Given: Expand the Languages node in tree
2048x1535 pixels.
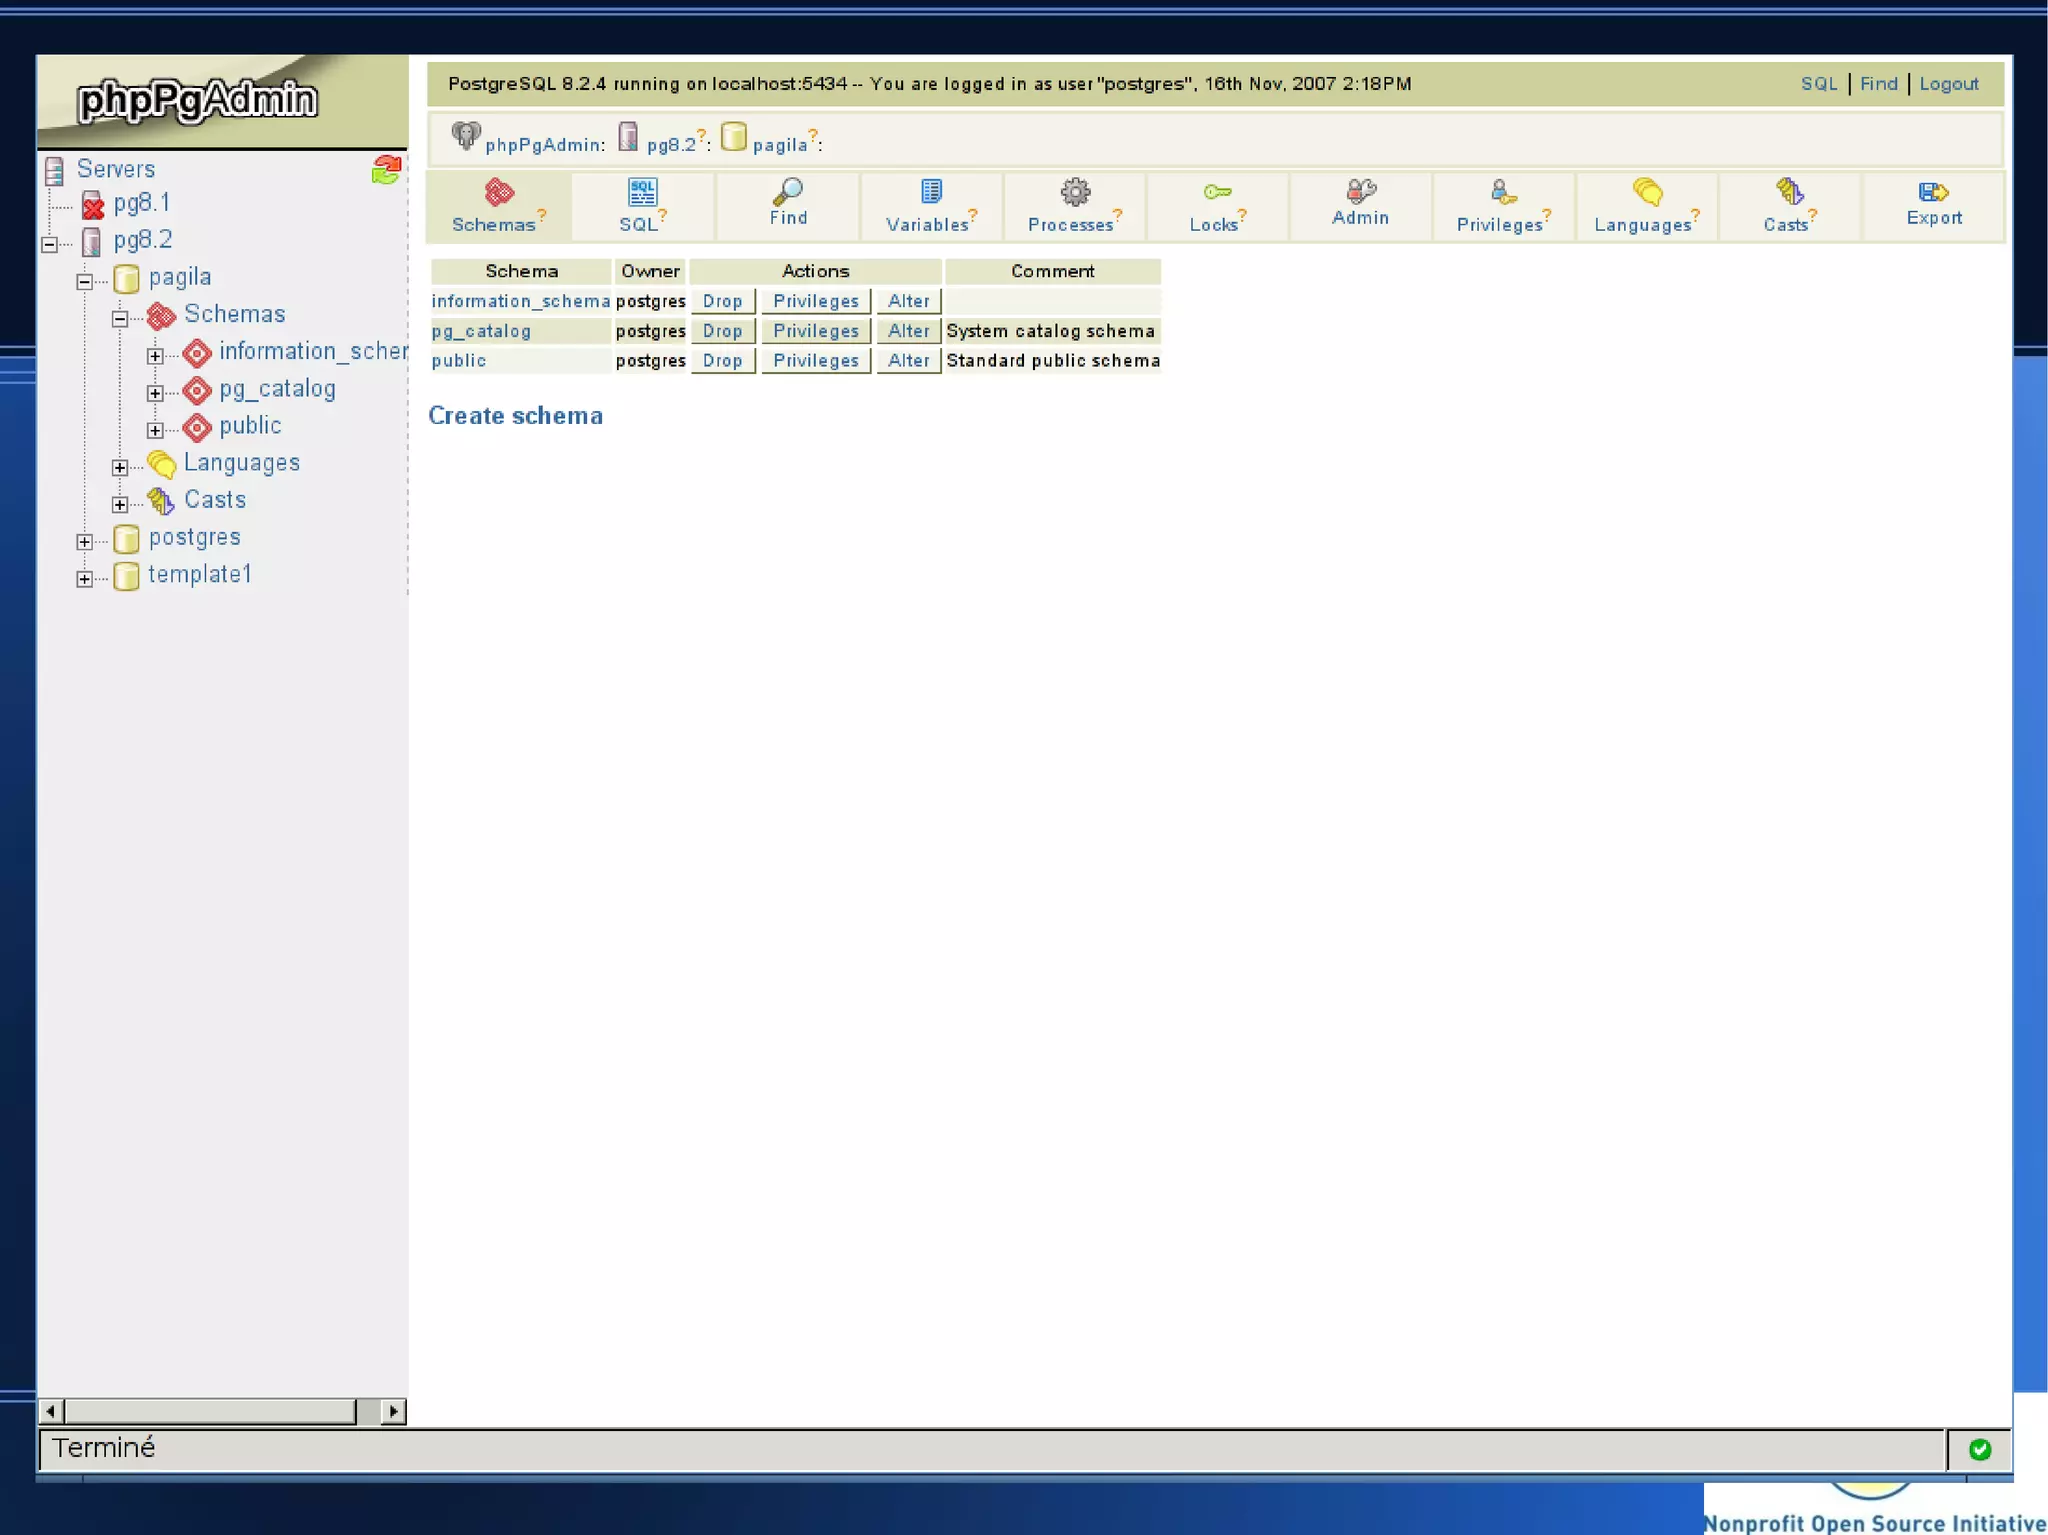Looking at the screenshot, I should (x=120, y=467).
